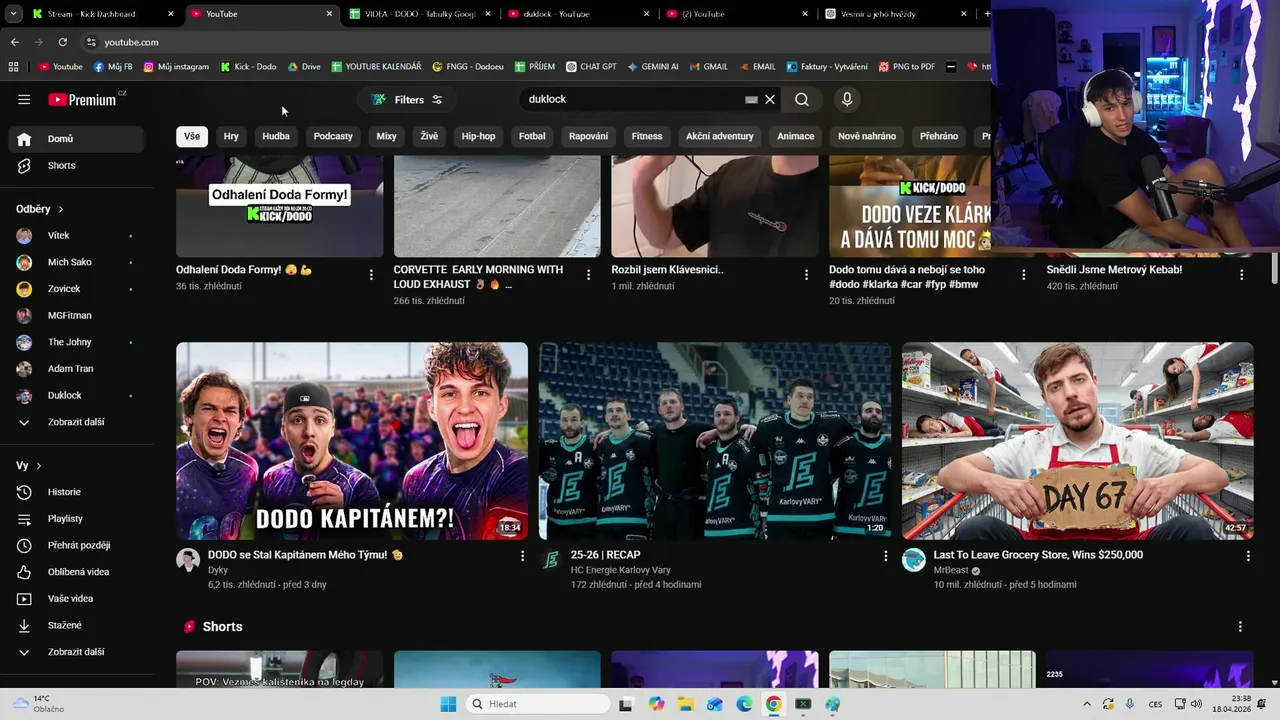Open the Odběry section chevron
This screenshot has width=1280, height=720.
tap(61, 209)
